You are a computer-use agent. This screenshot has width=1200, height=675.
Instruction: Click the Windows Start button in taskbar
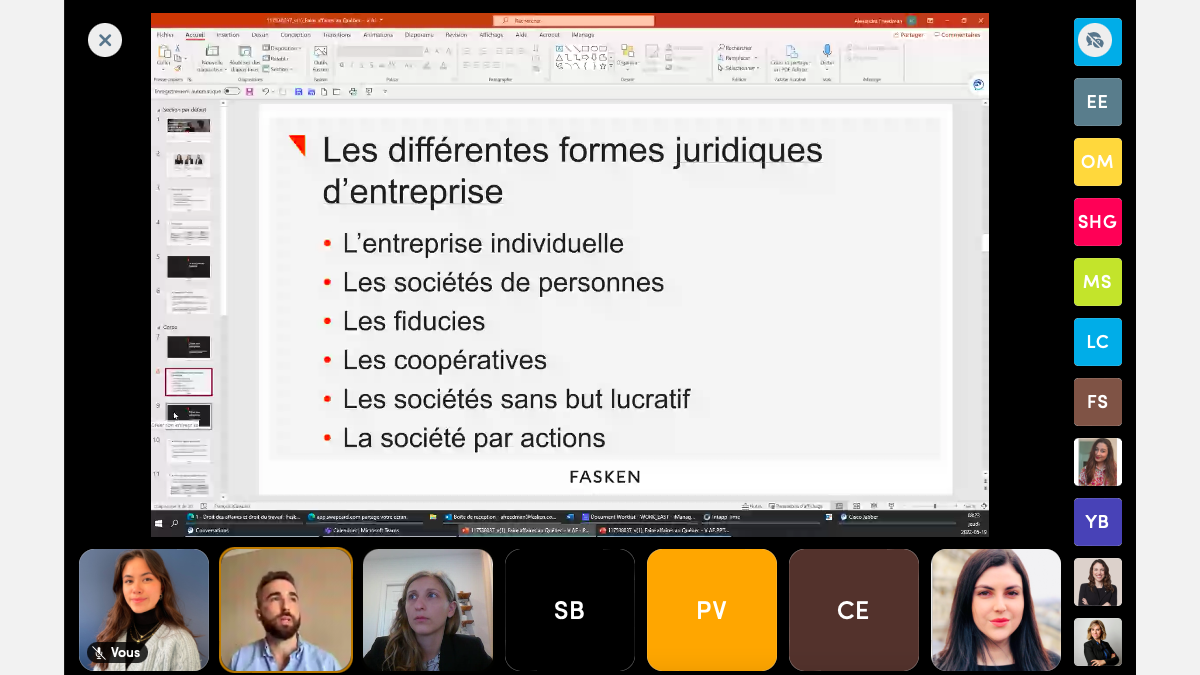(159, 523)
